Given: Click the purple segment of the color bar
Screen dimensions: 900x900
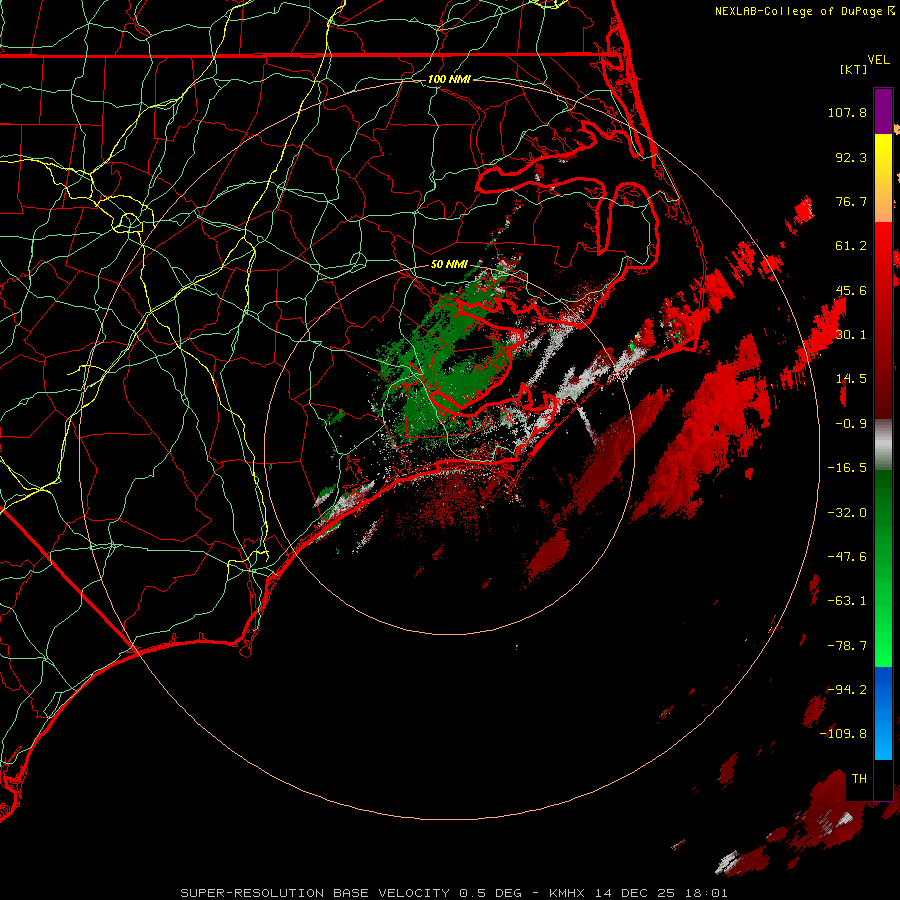Looking at the screenshot, I should [x=883, y=111].
